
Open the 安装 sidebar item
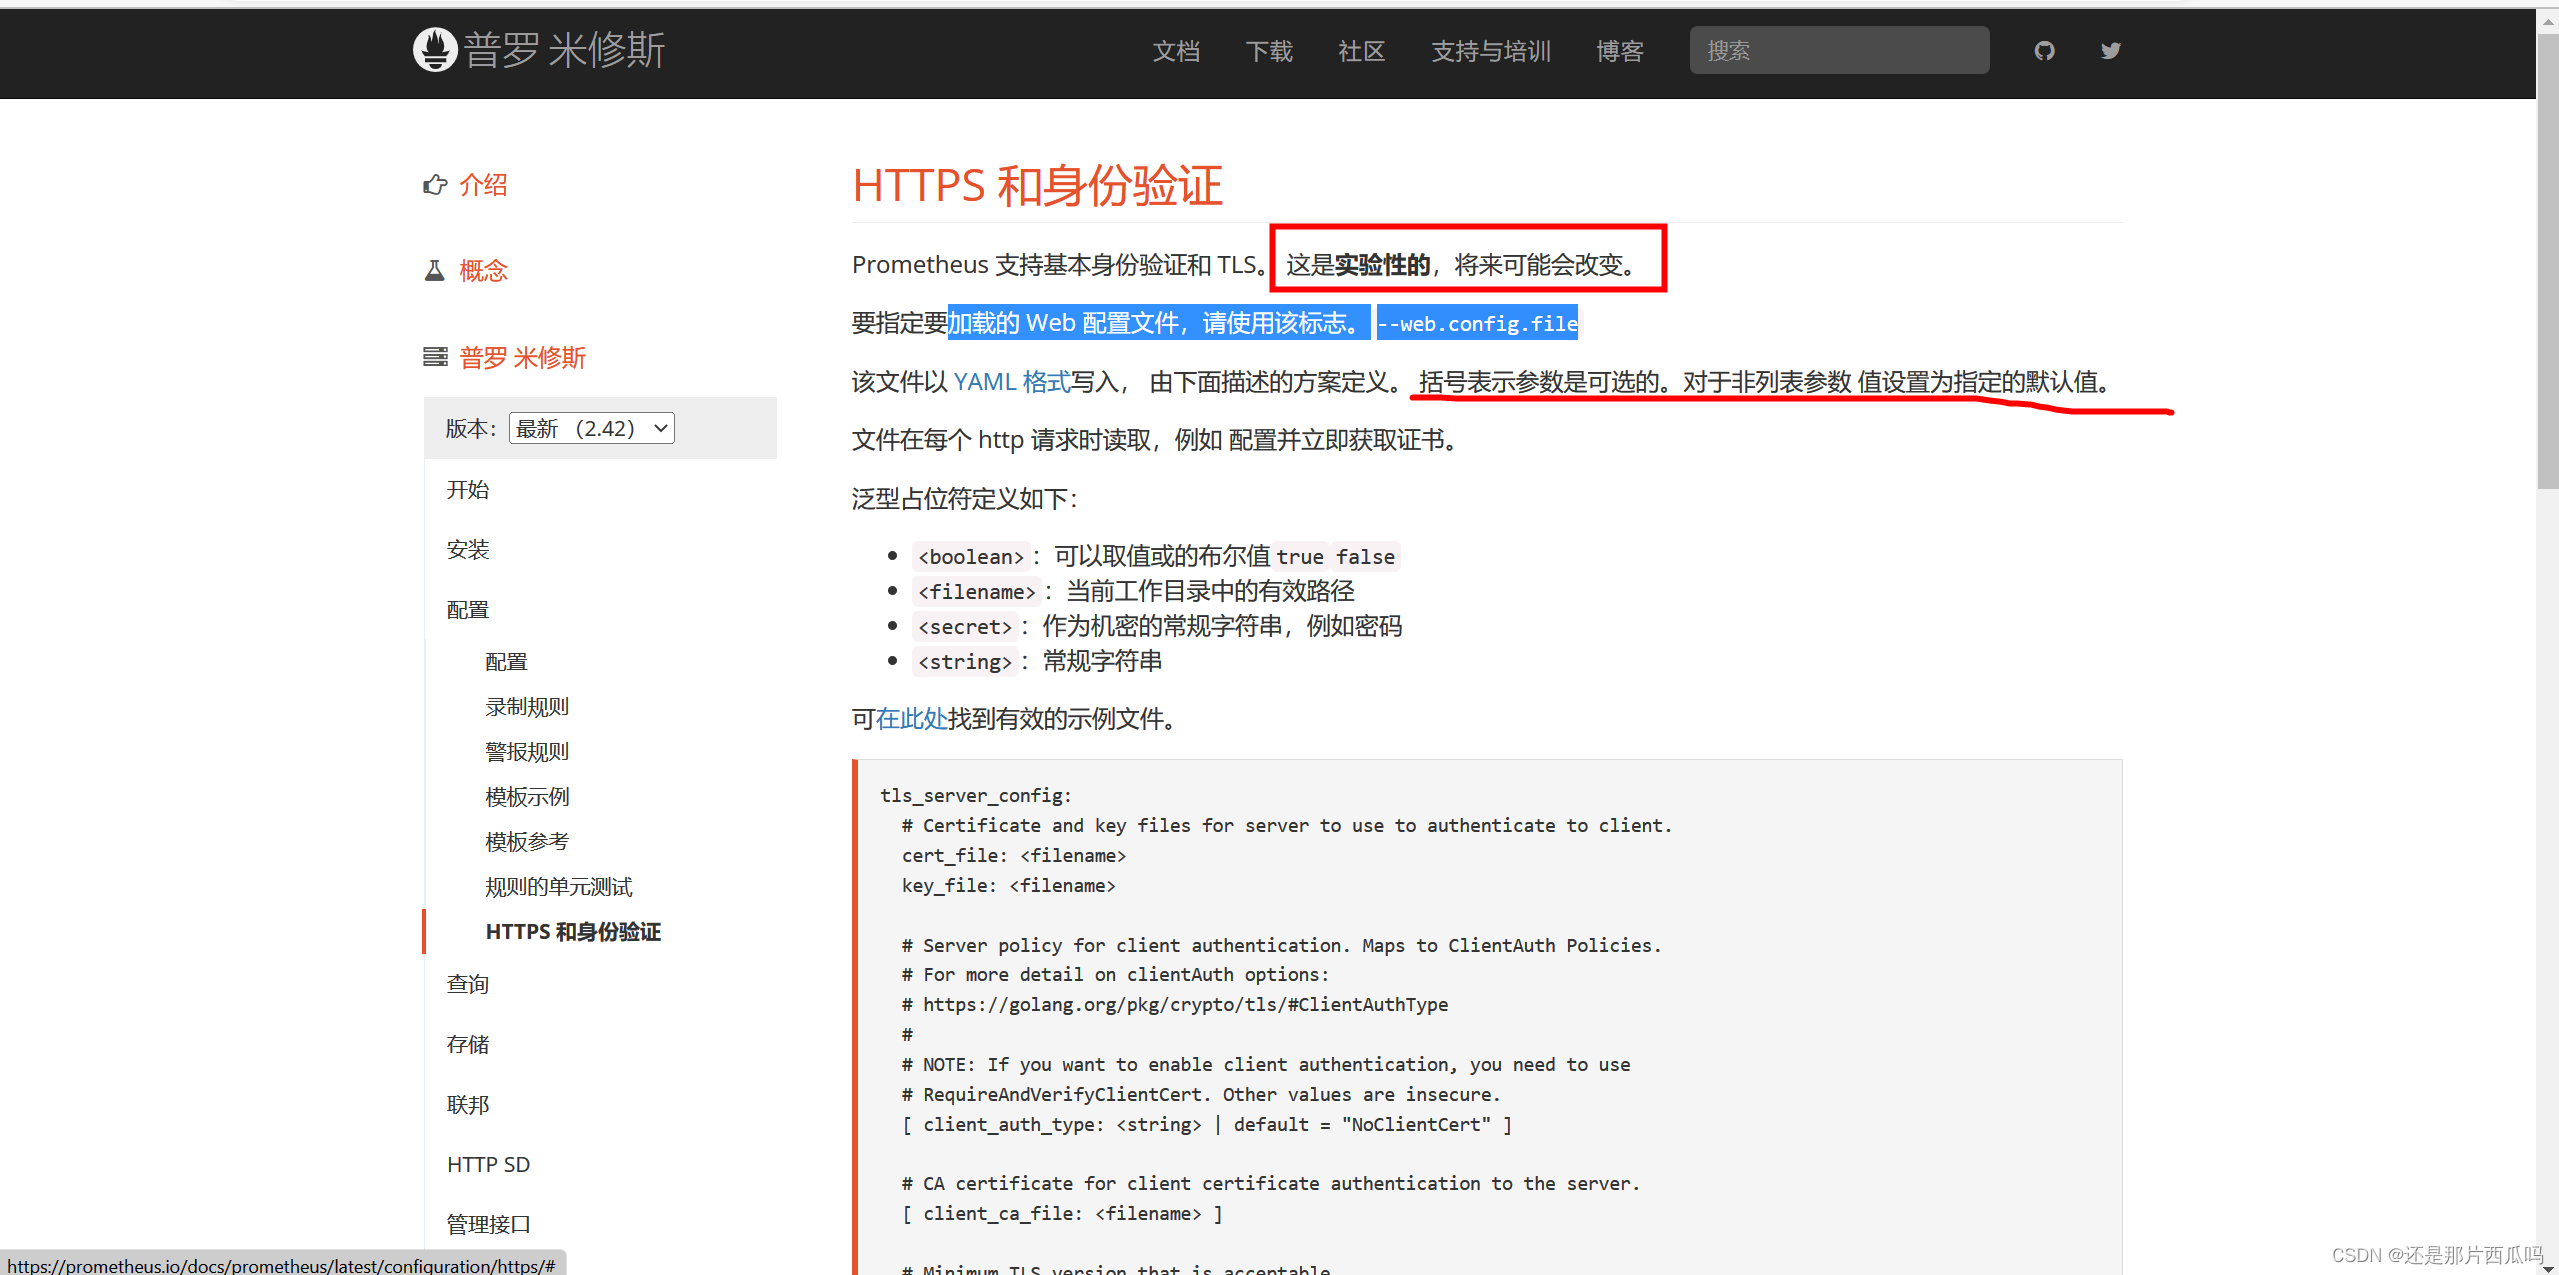point(468,550)
